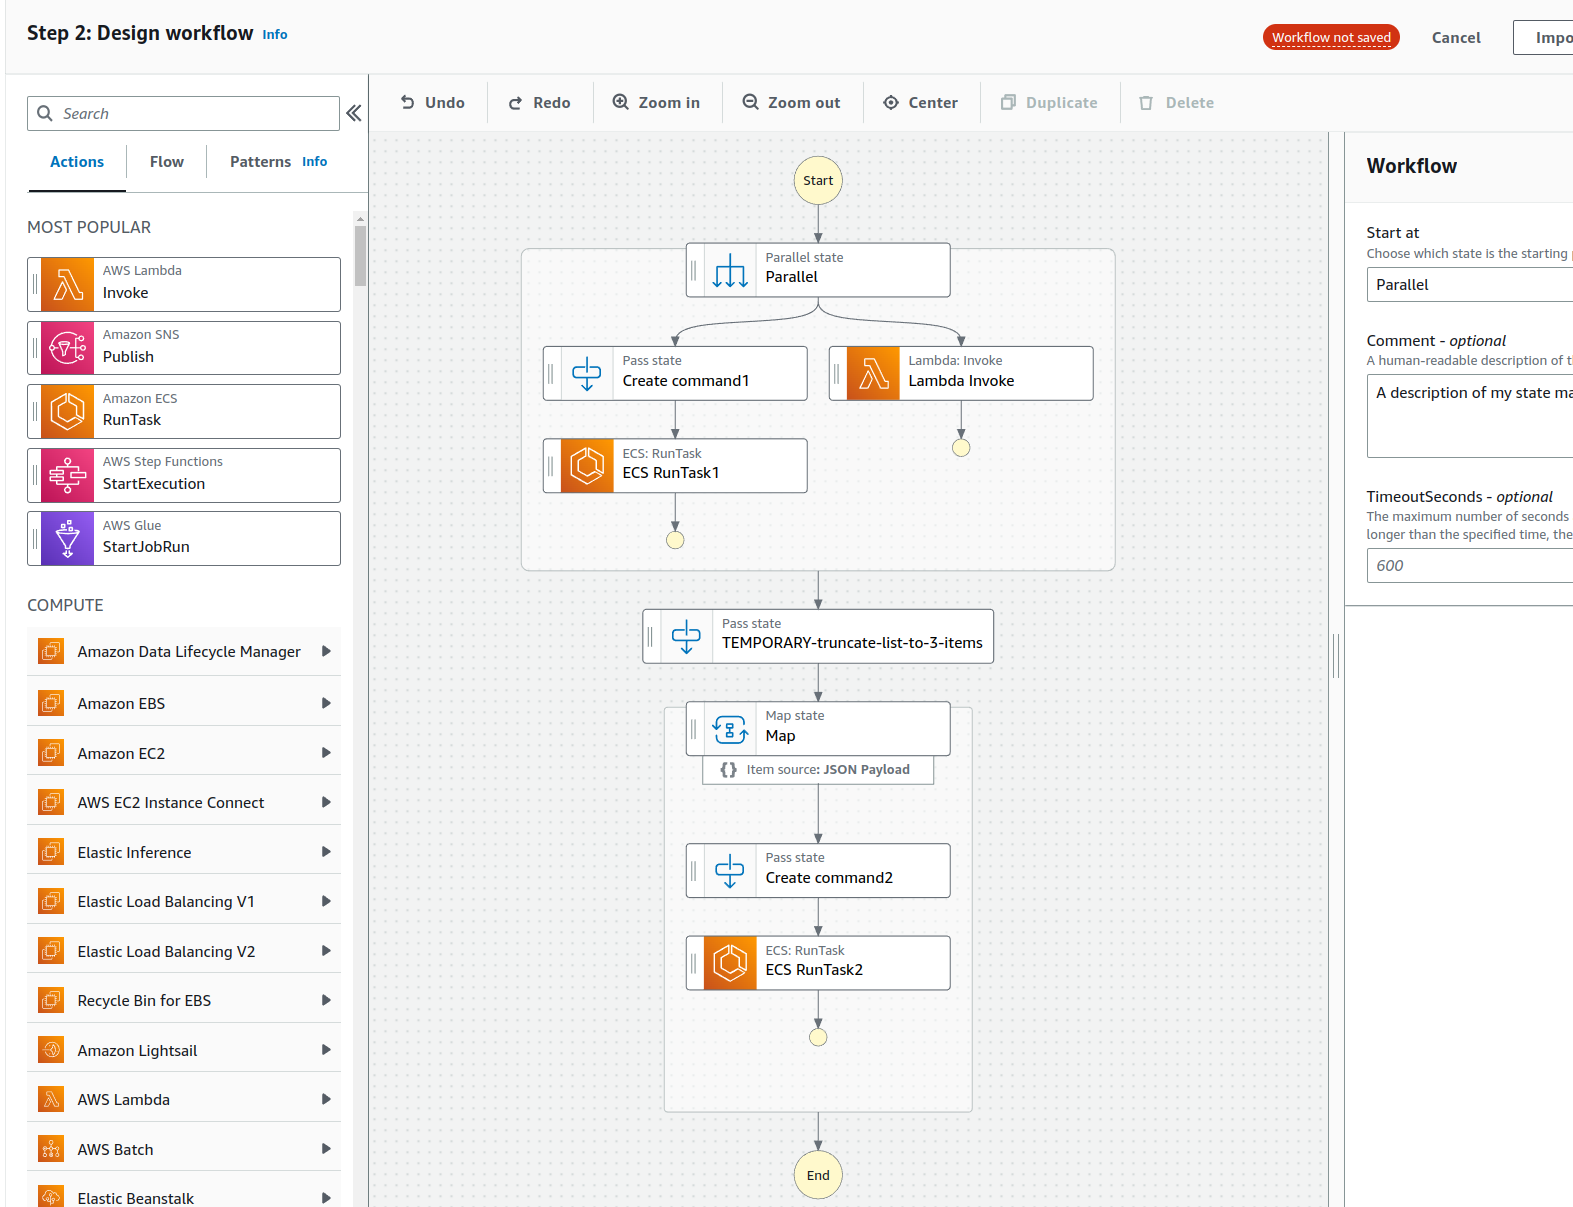Click the Search actions input field
The image size is (1573, 1207).
pos(183,113)
